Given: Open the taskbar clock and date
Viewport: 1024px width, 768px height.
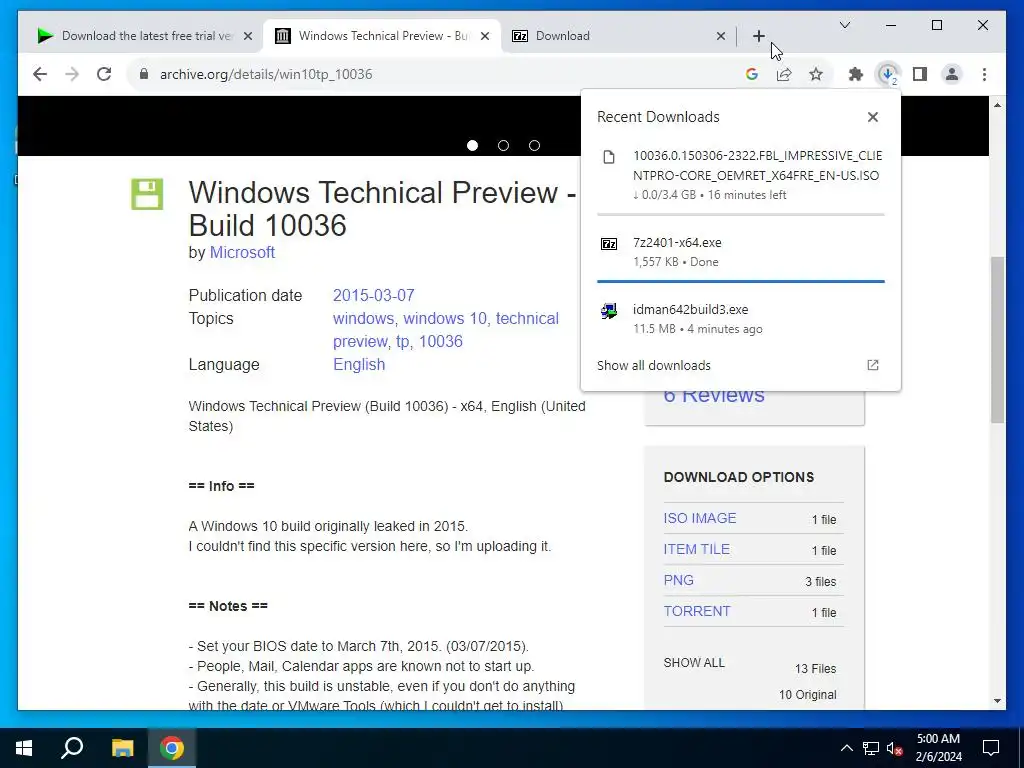Looking at the screenshot, I should 938,748.
